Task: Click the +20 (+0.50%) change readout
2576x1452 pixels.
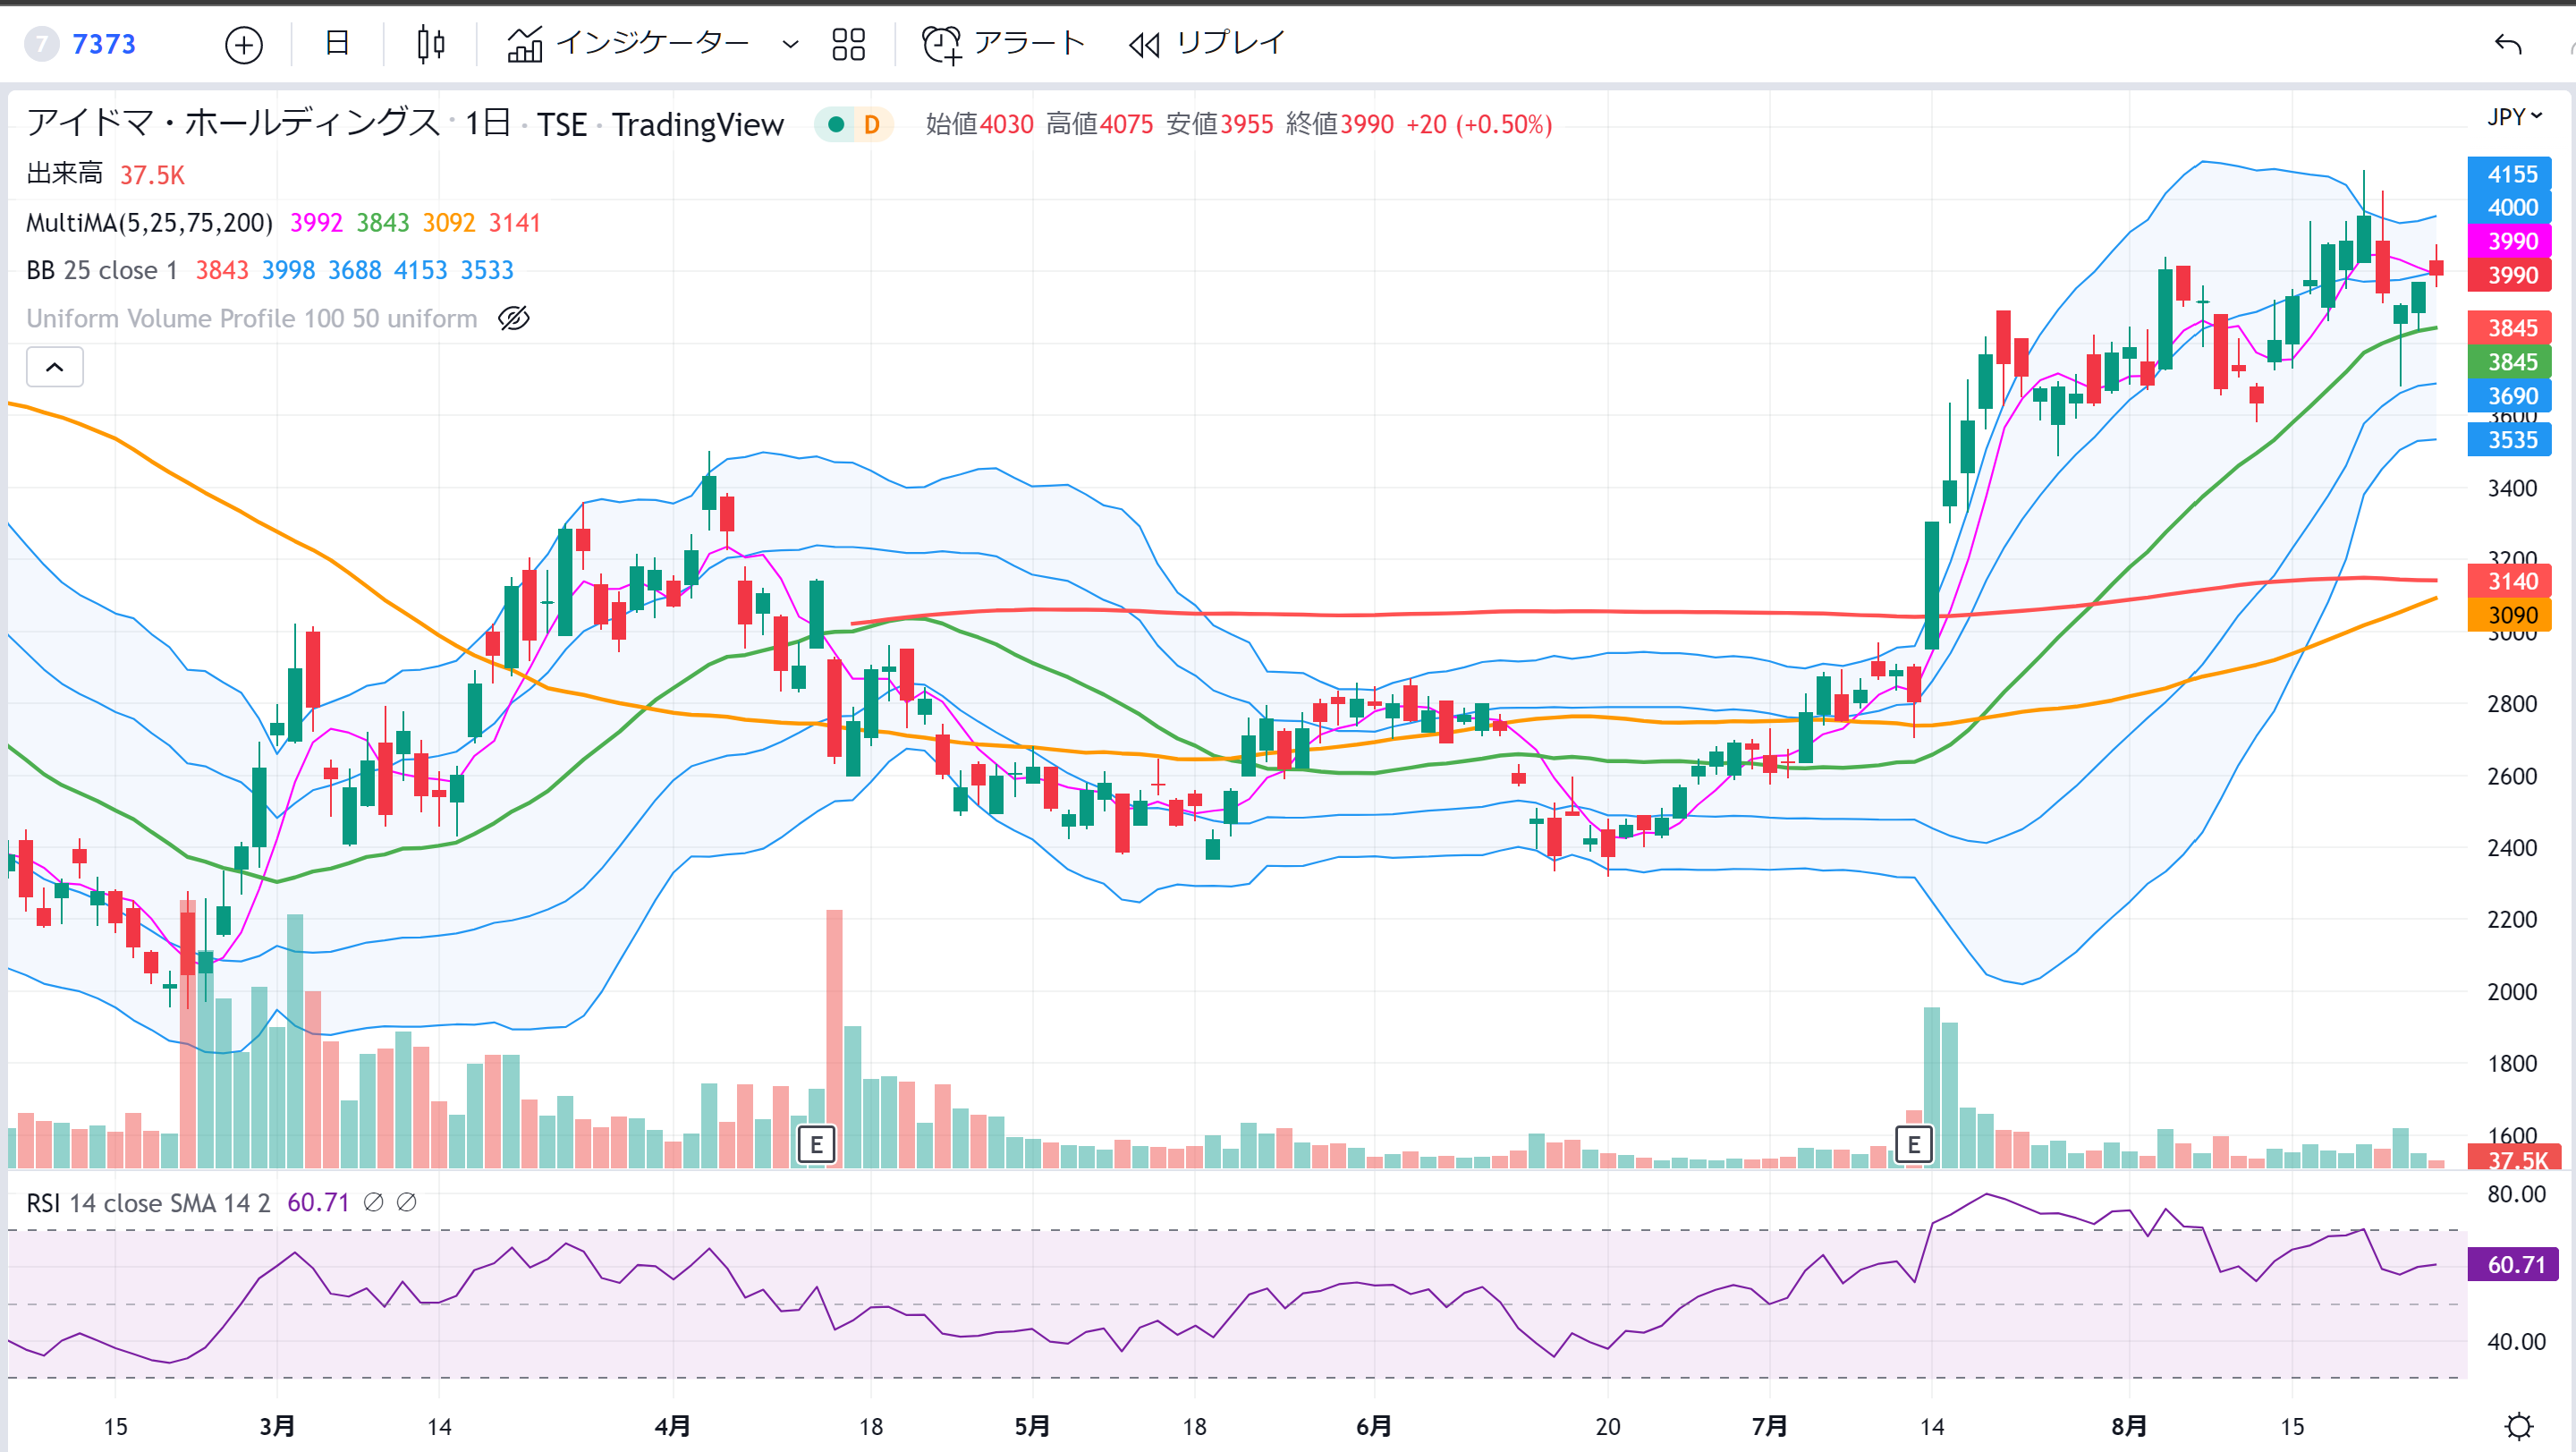Action: [1479, 124]
